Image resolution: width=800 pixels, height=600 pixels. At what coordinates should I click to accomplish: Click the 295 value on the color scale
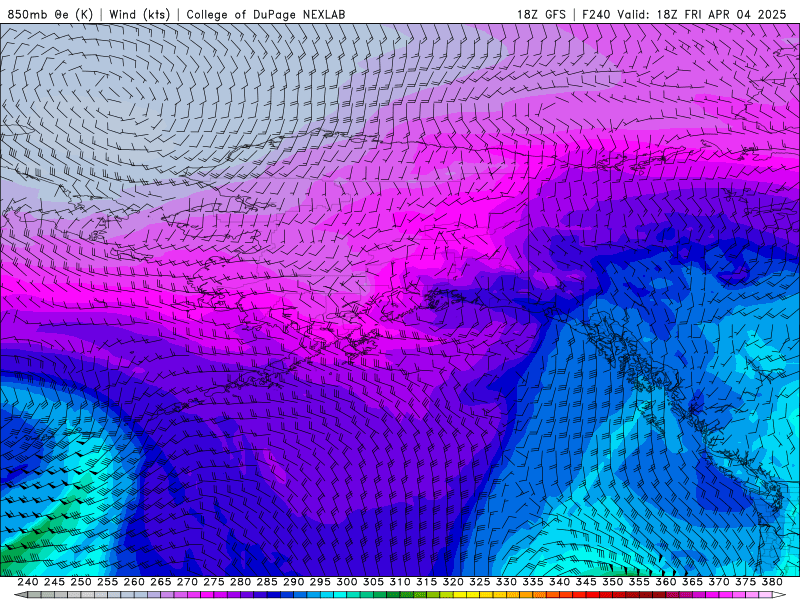click(x=320, y=582)
